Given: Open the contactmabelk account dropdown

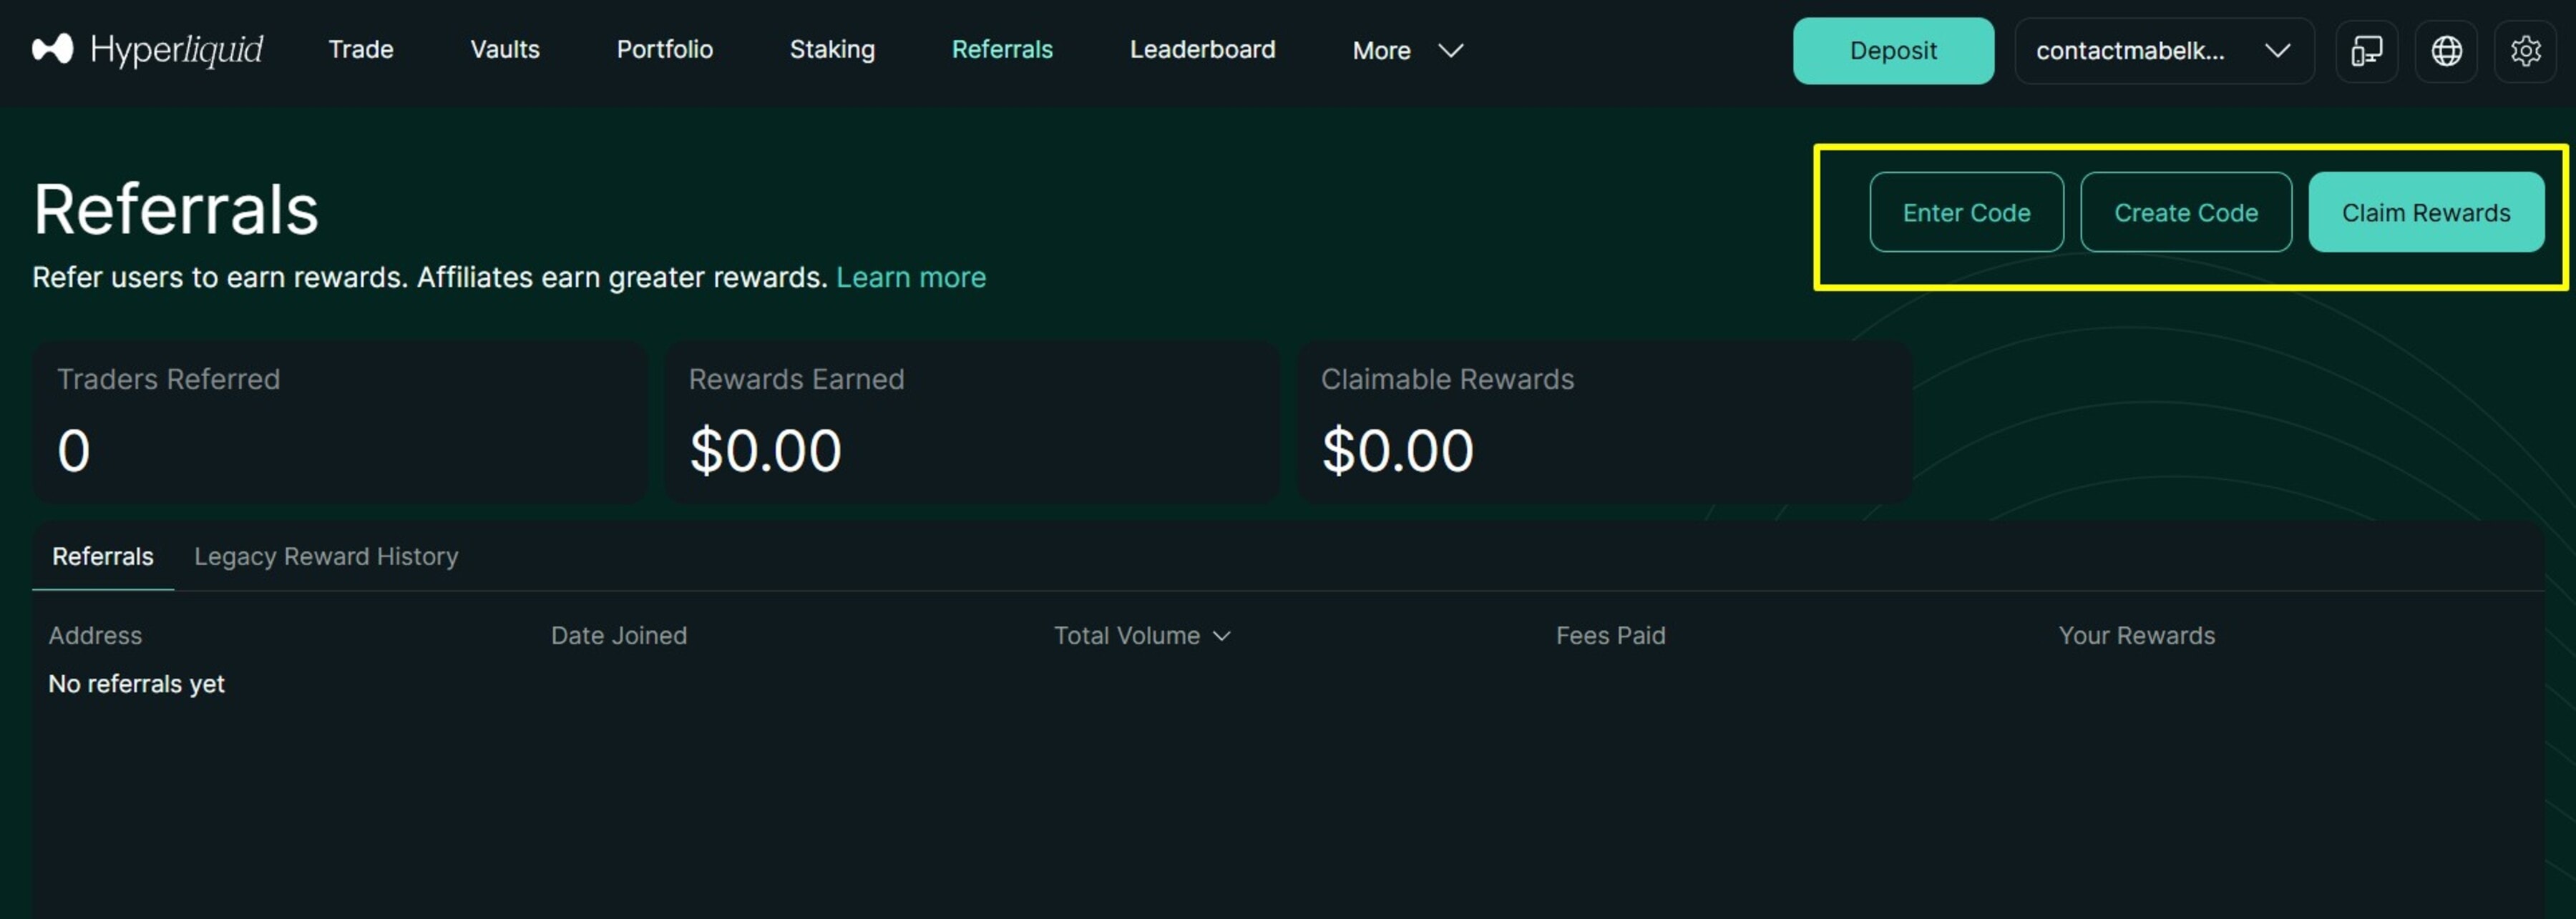Looking at the screenshot, I should click(x=2163, y=51).
